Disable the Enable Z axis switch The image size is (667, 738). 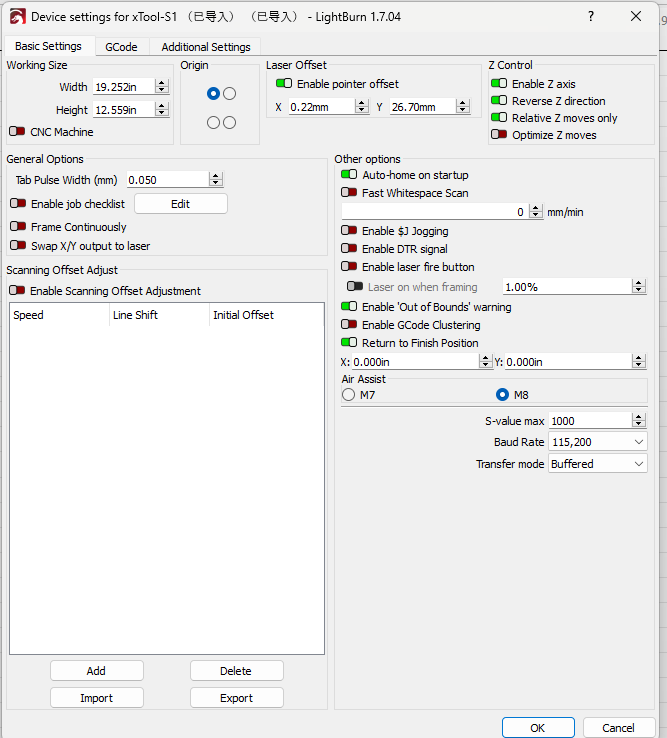click(x=499, y=83)
